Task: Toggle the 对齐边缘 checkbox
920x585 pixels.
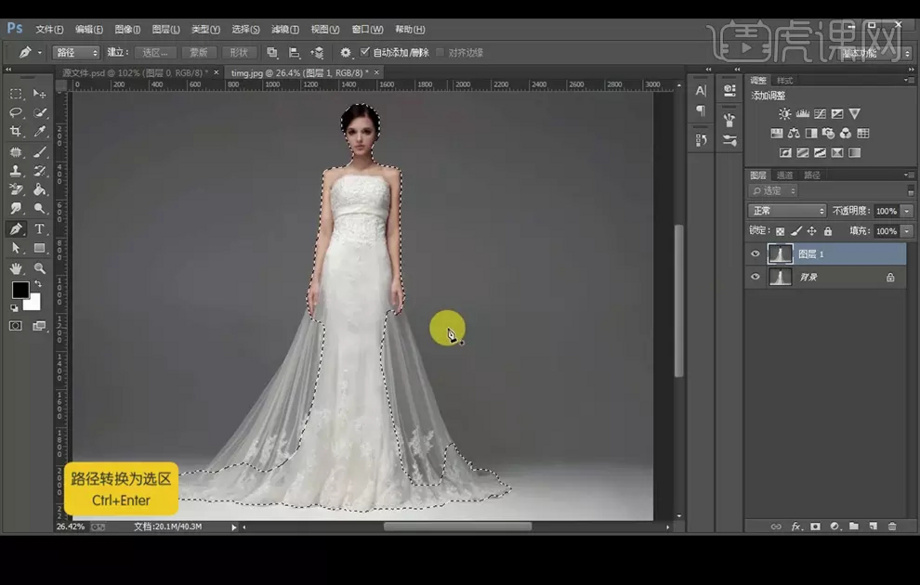Action: (x=440, y=52)
